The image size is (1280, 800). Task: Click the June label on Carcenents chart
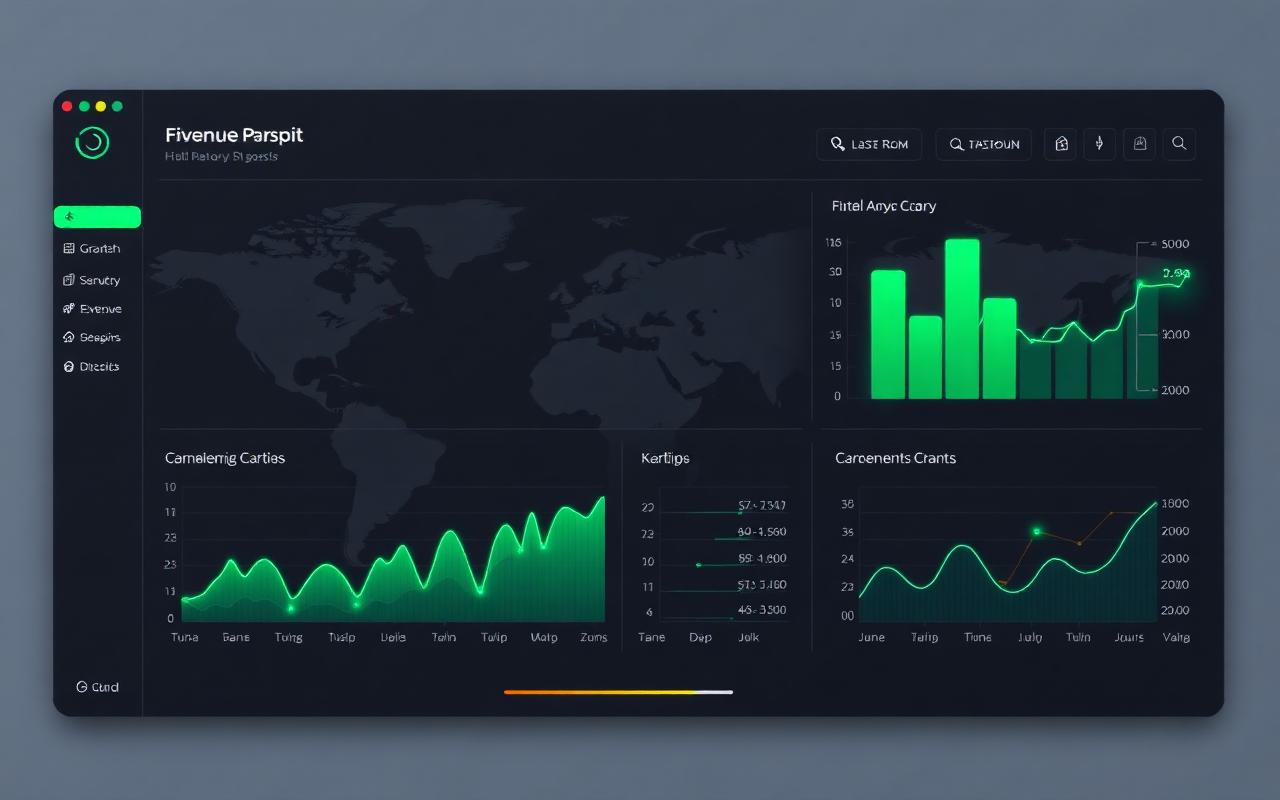pos(872,637)
